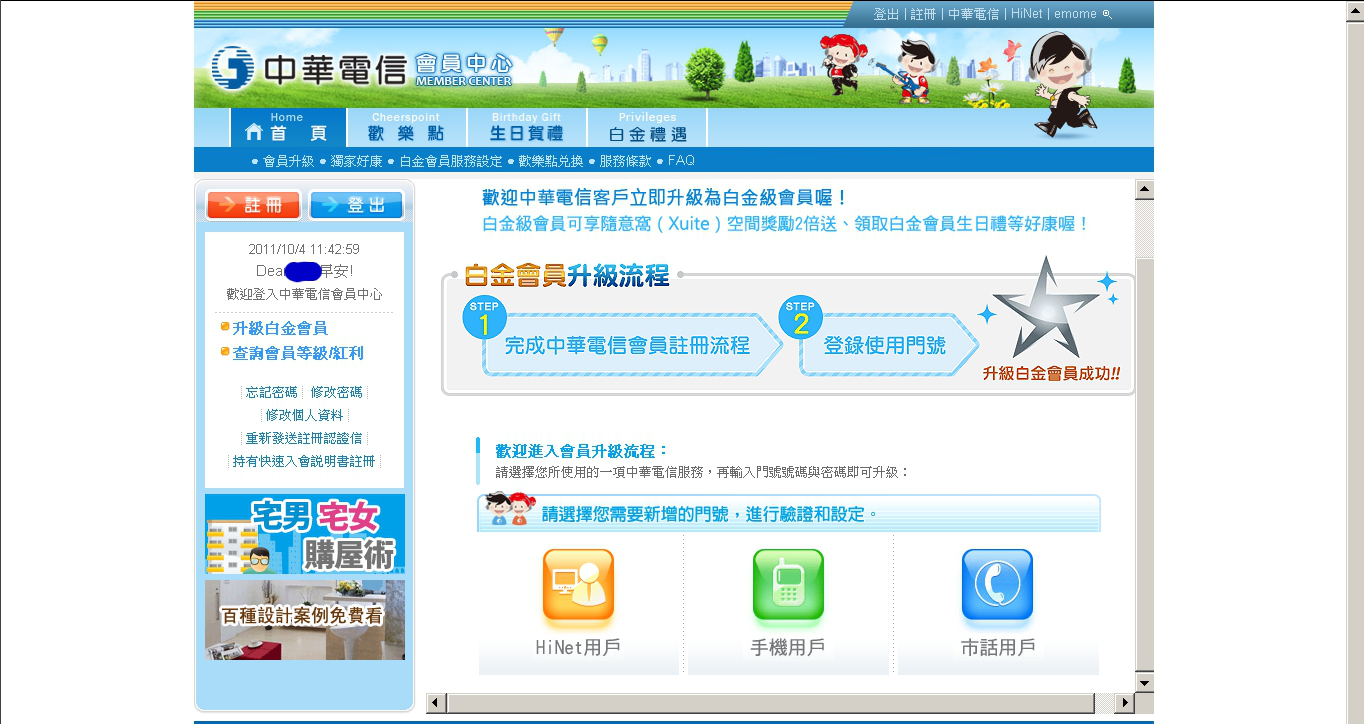Open the 首頁 Home tab
The height and width of the screenshot is (724, 1364).
pyautogui.click(x=288, y=127)
